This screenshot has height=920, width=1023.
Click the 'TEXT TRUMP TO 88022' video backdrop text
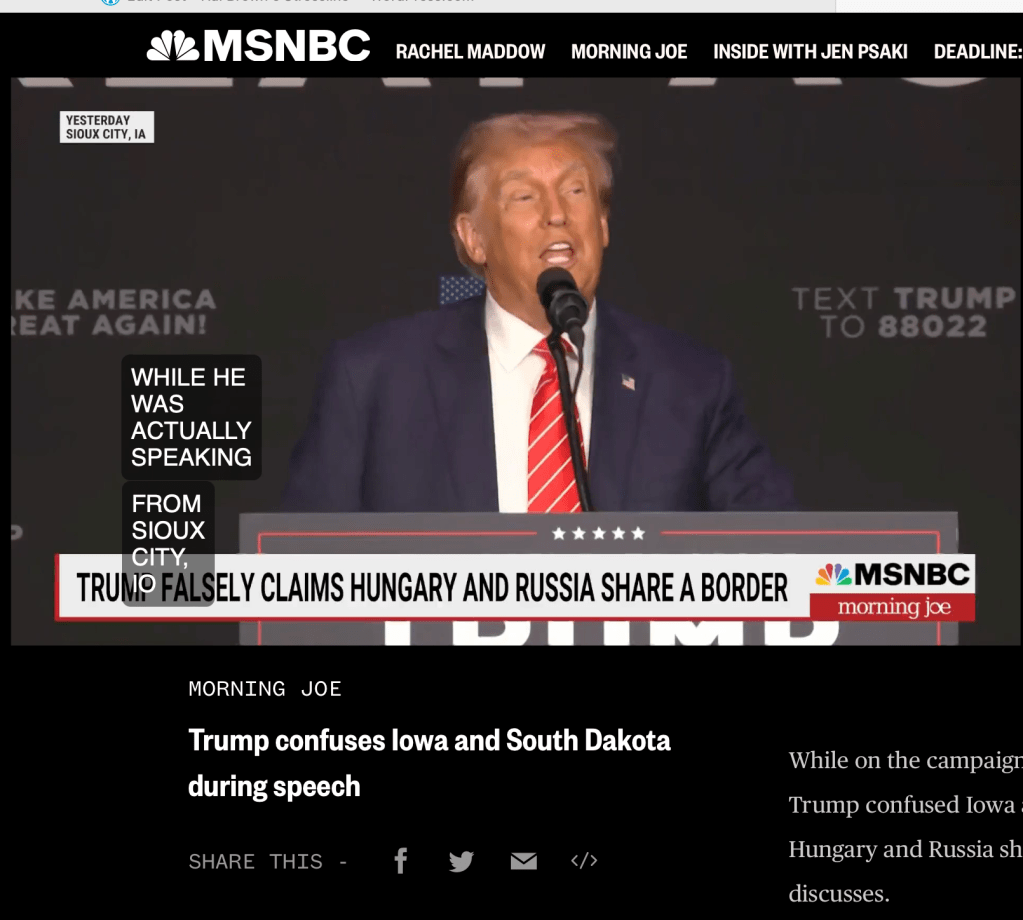904,313
